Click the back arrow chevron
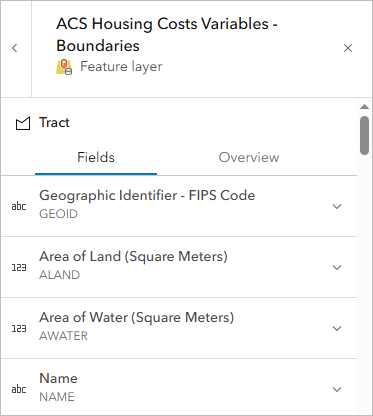Screen dimensions: 373x416 tap(15, 48)
